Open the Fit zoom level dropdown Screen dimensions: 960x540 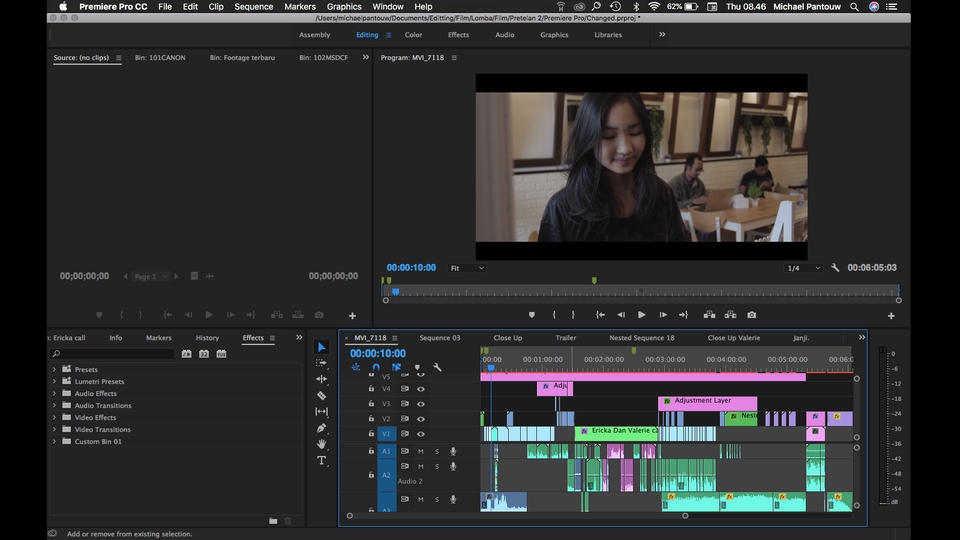coord(467,268)
